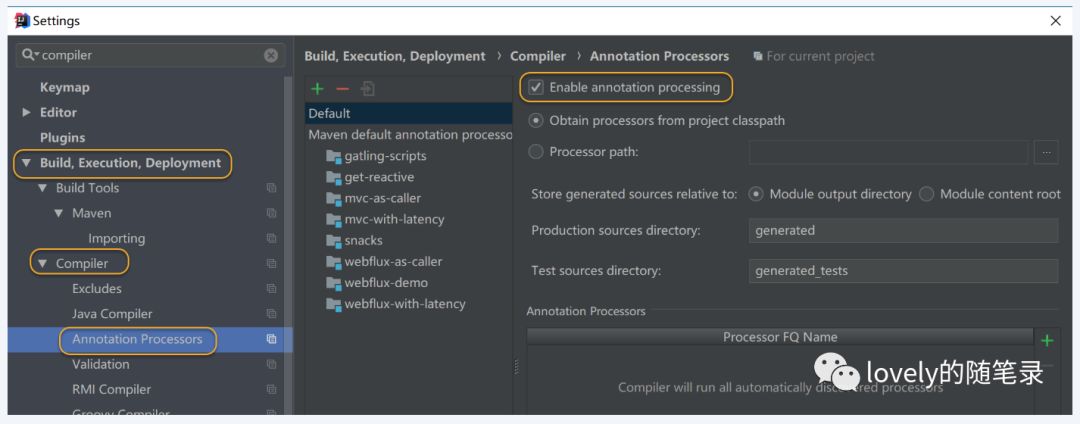Click the browse button for processor path
The width and height of the screenshot is (1080, 424).
(1046, 152)
